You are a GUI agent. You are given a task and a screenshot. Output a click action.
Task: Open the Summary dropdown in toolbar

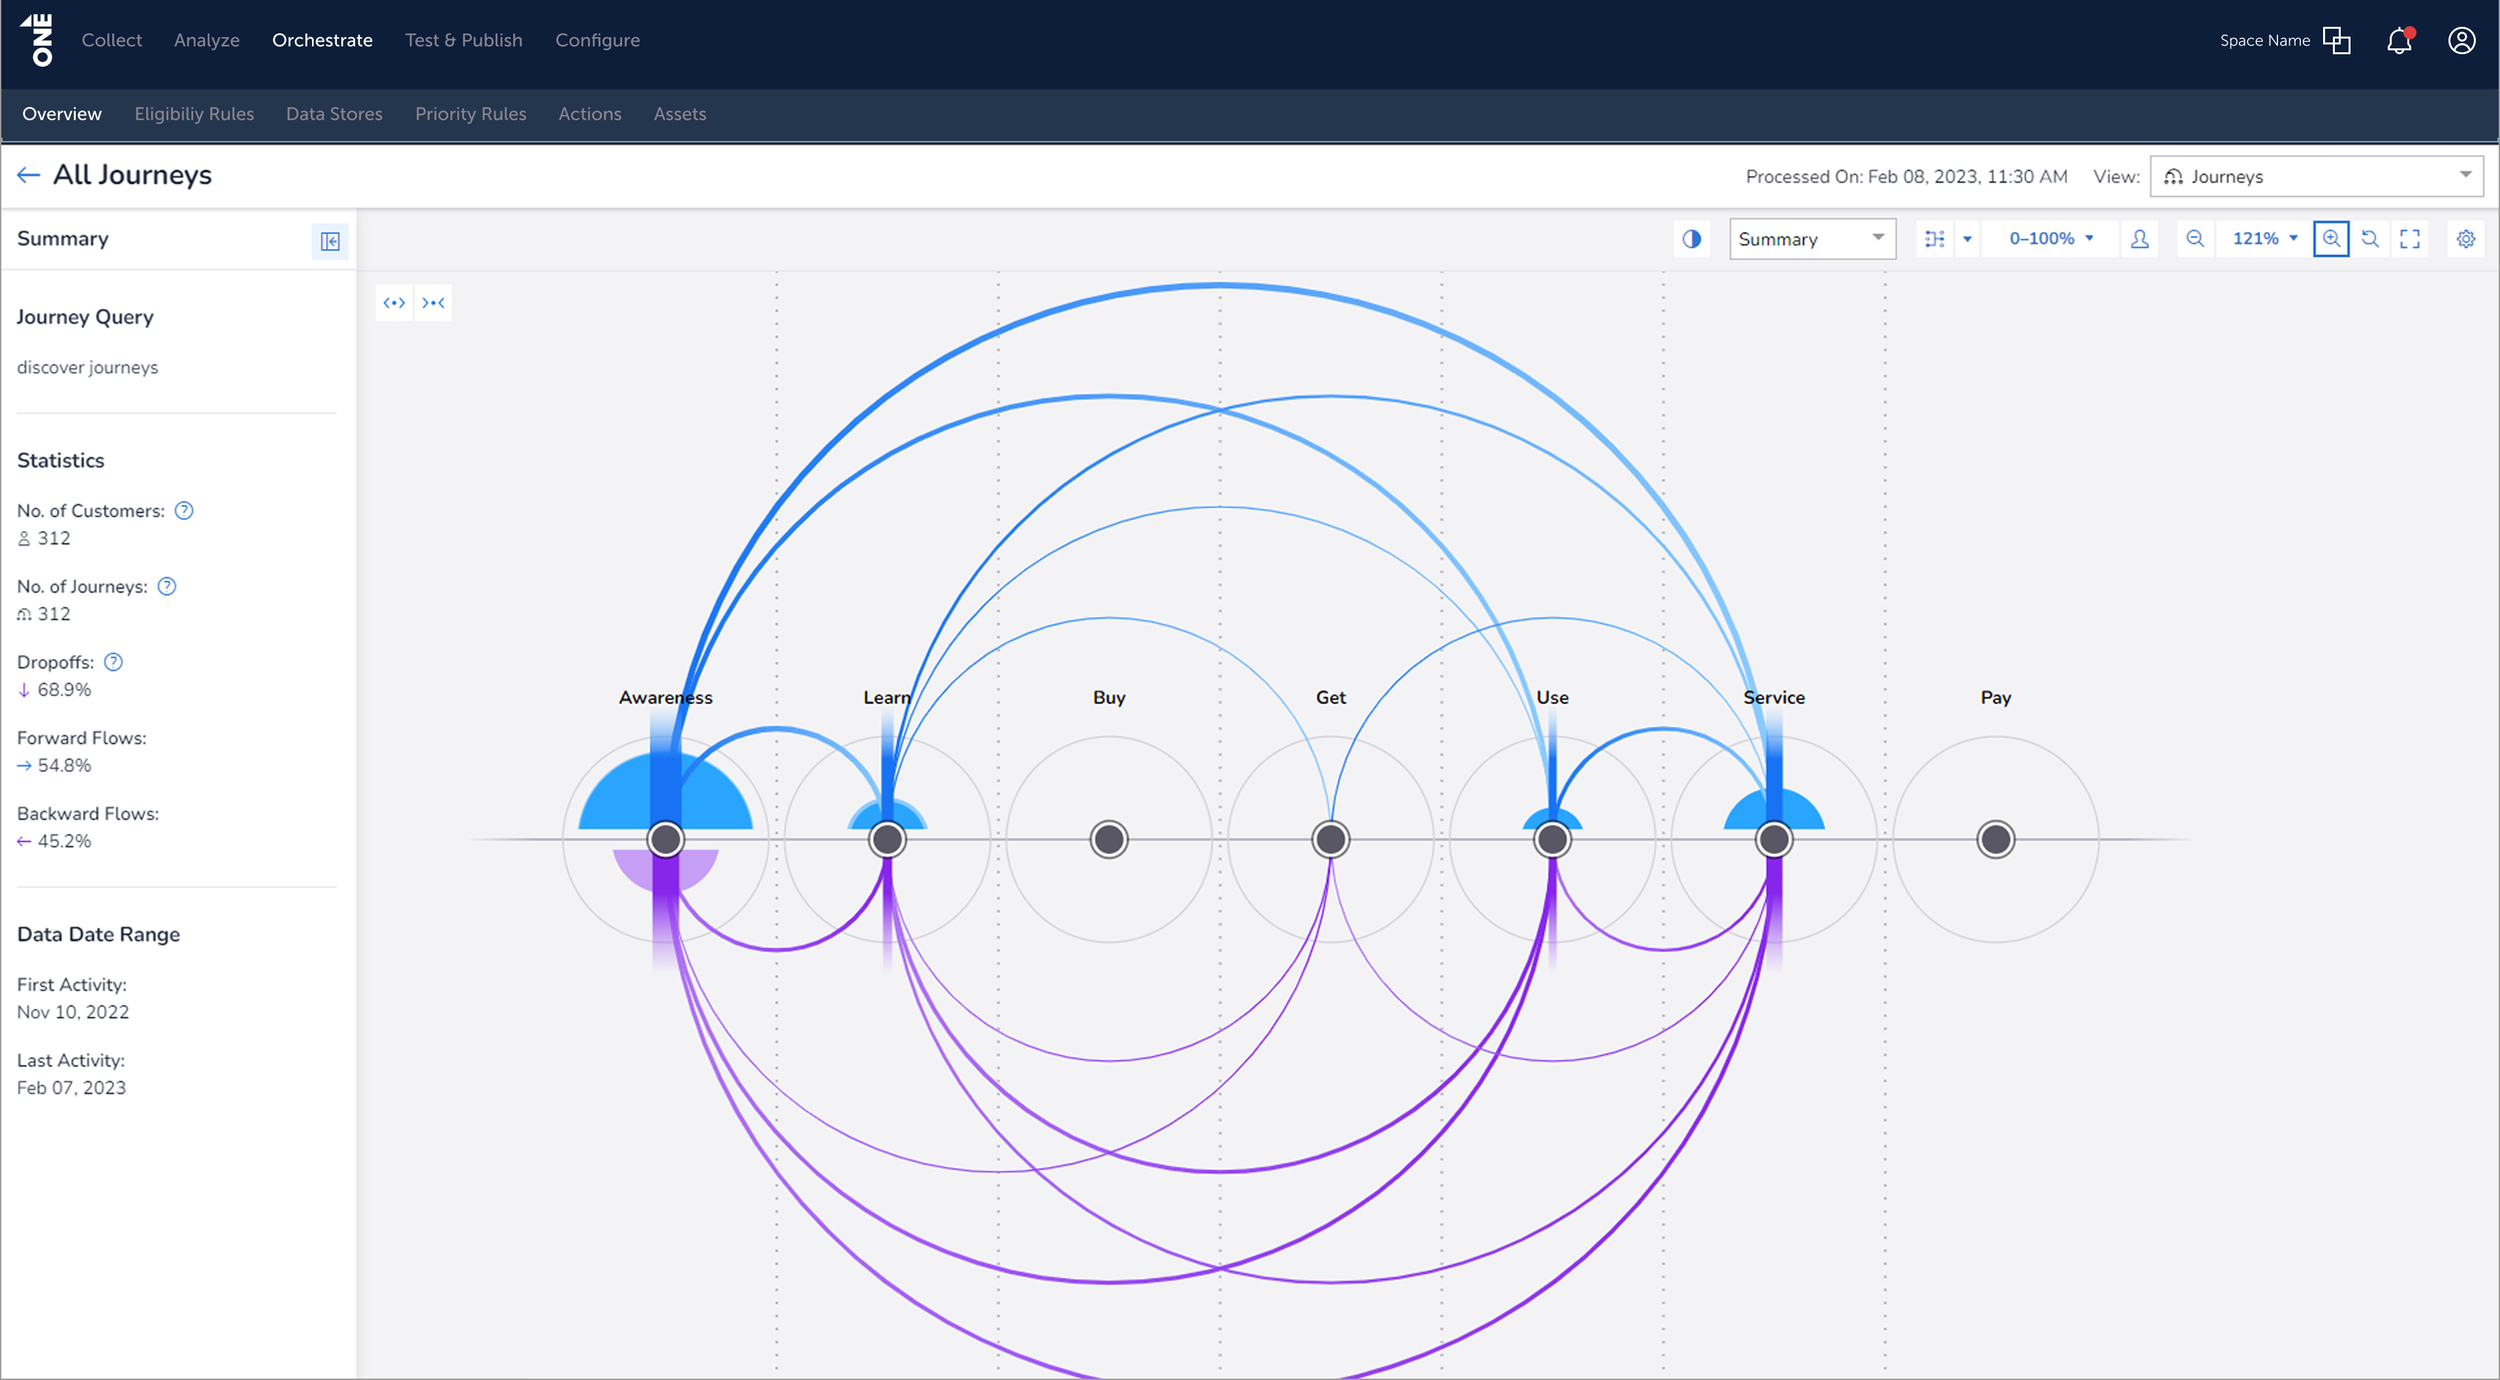point(1812,239)
